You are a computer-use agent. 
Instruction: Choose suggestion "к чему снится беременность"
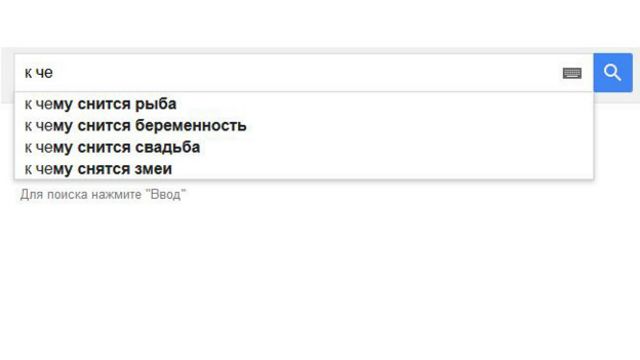click(x=304, y=125)
